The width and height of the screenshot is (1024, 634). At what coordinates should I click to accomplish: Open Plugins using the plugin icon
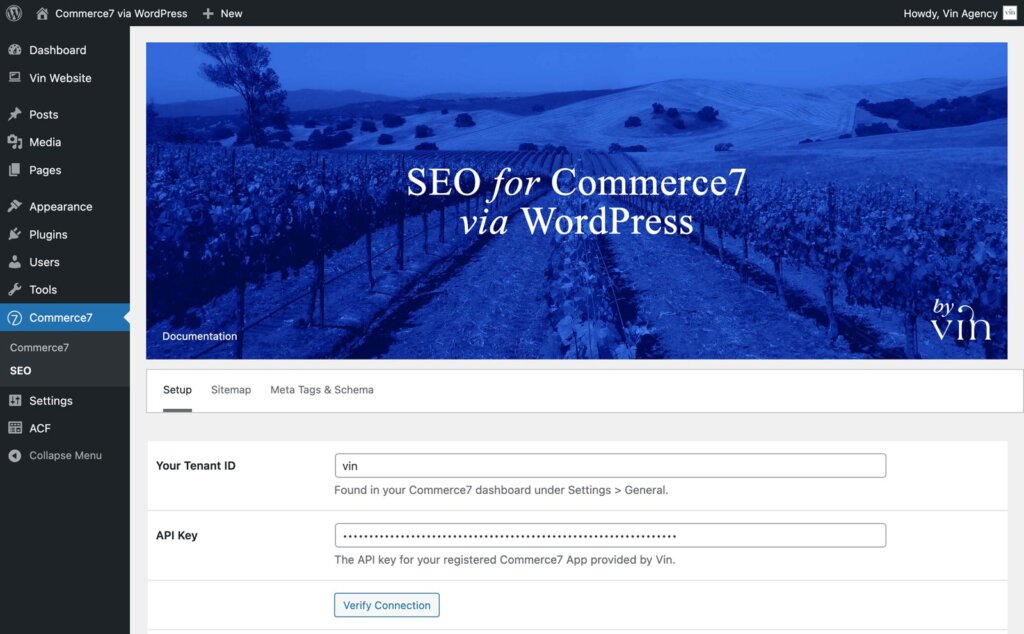tap(15, 234)
